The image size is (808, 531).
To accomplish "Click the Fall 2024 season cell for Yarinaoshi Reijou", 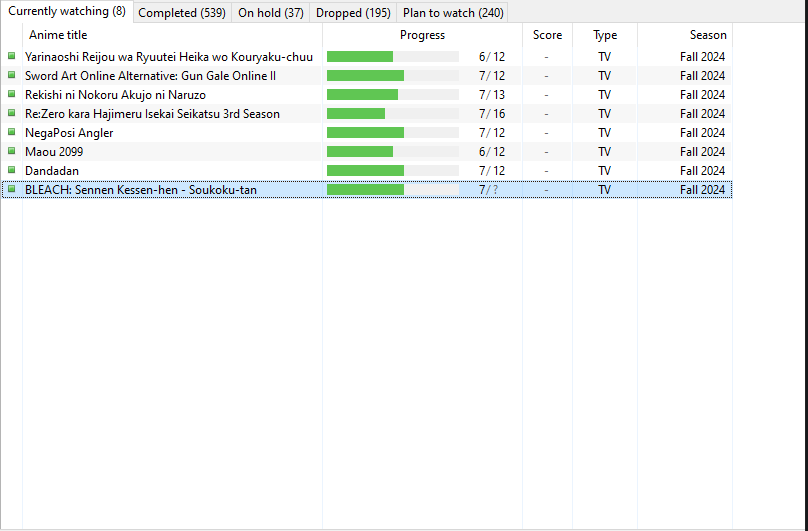I will pyautogui.click(x=702, y=57).
